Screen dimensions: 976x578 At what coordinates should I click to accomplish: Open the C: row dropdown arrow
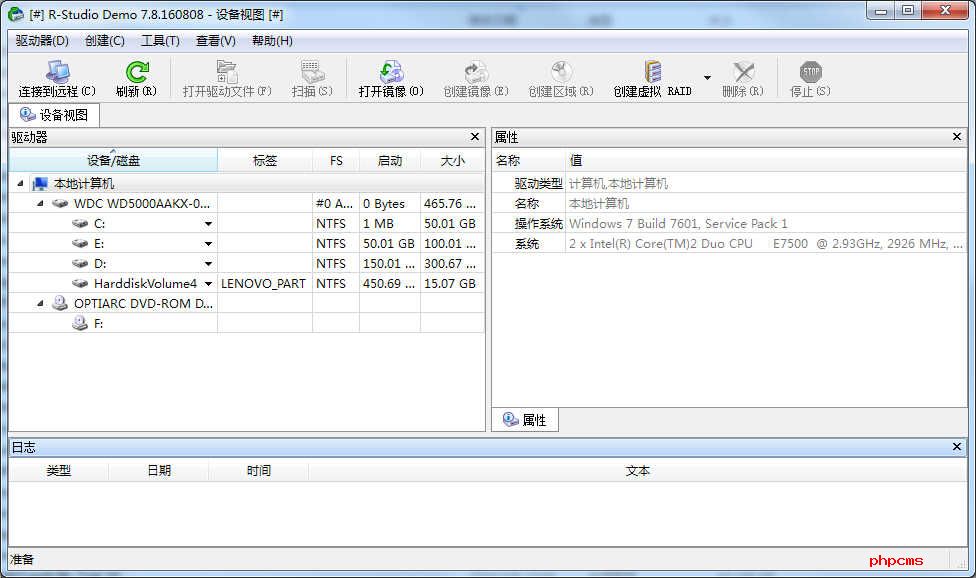pyautogui.click(x=209, y=224)
